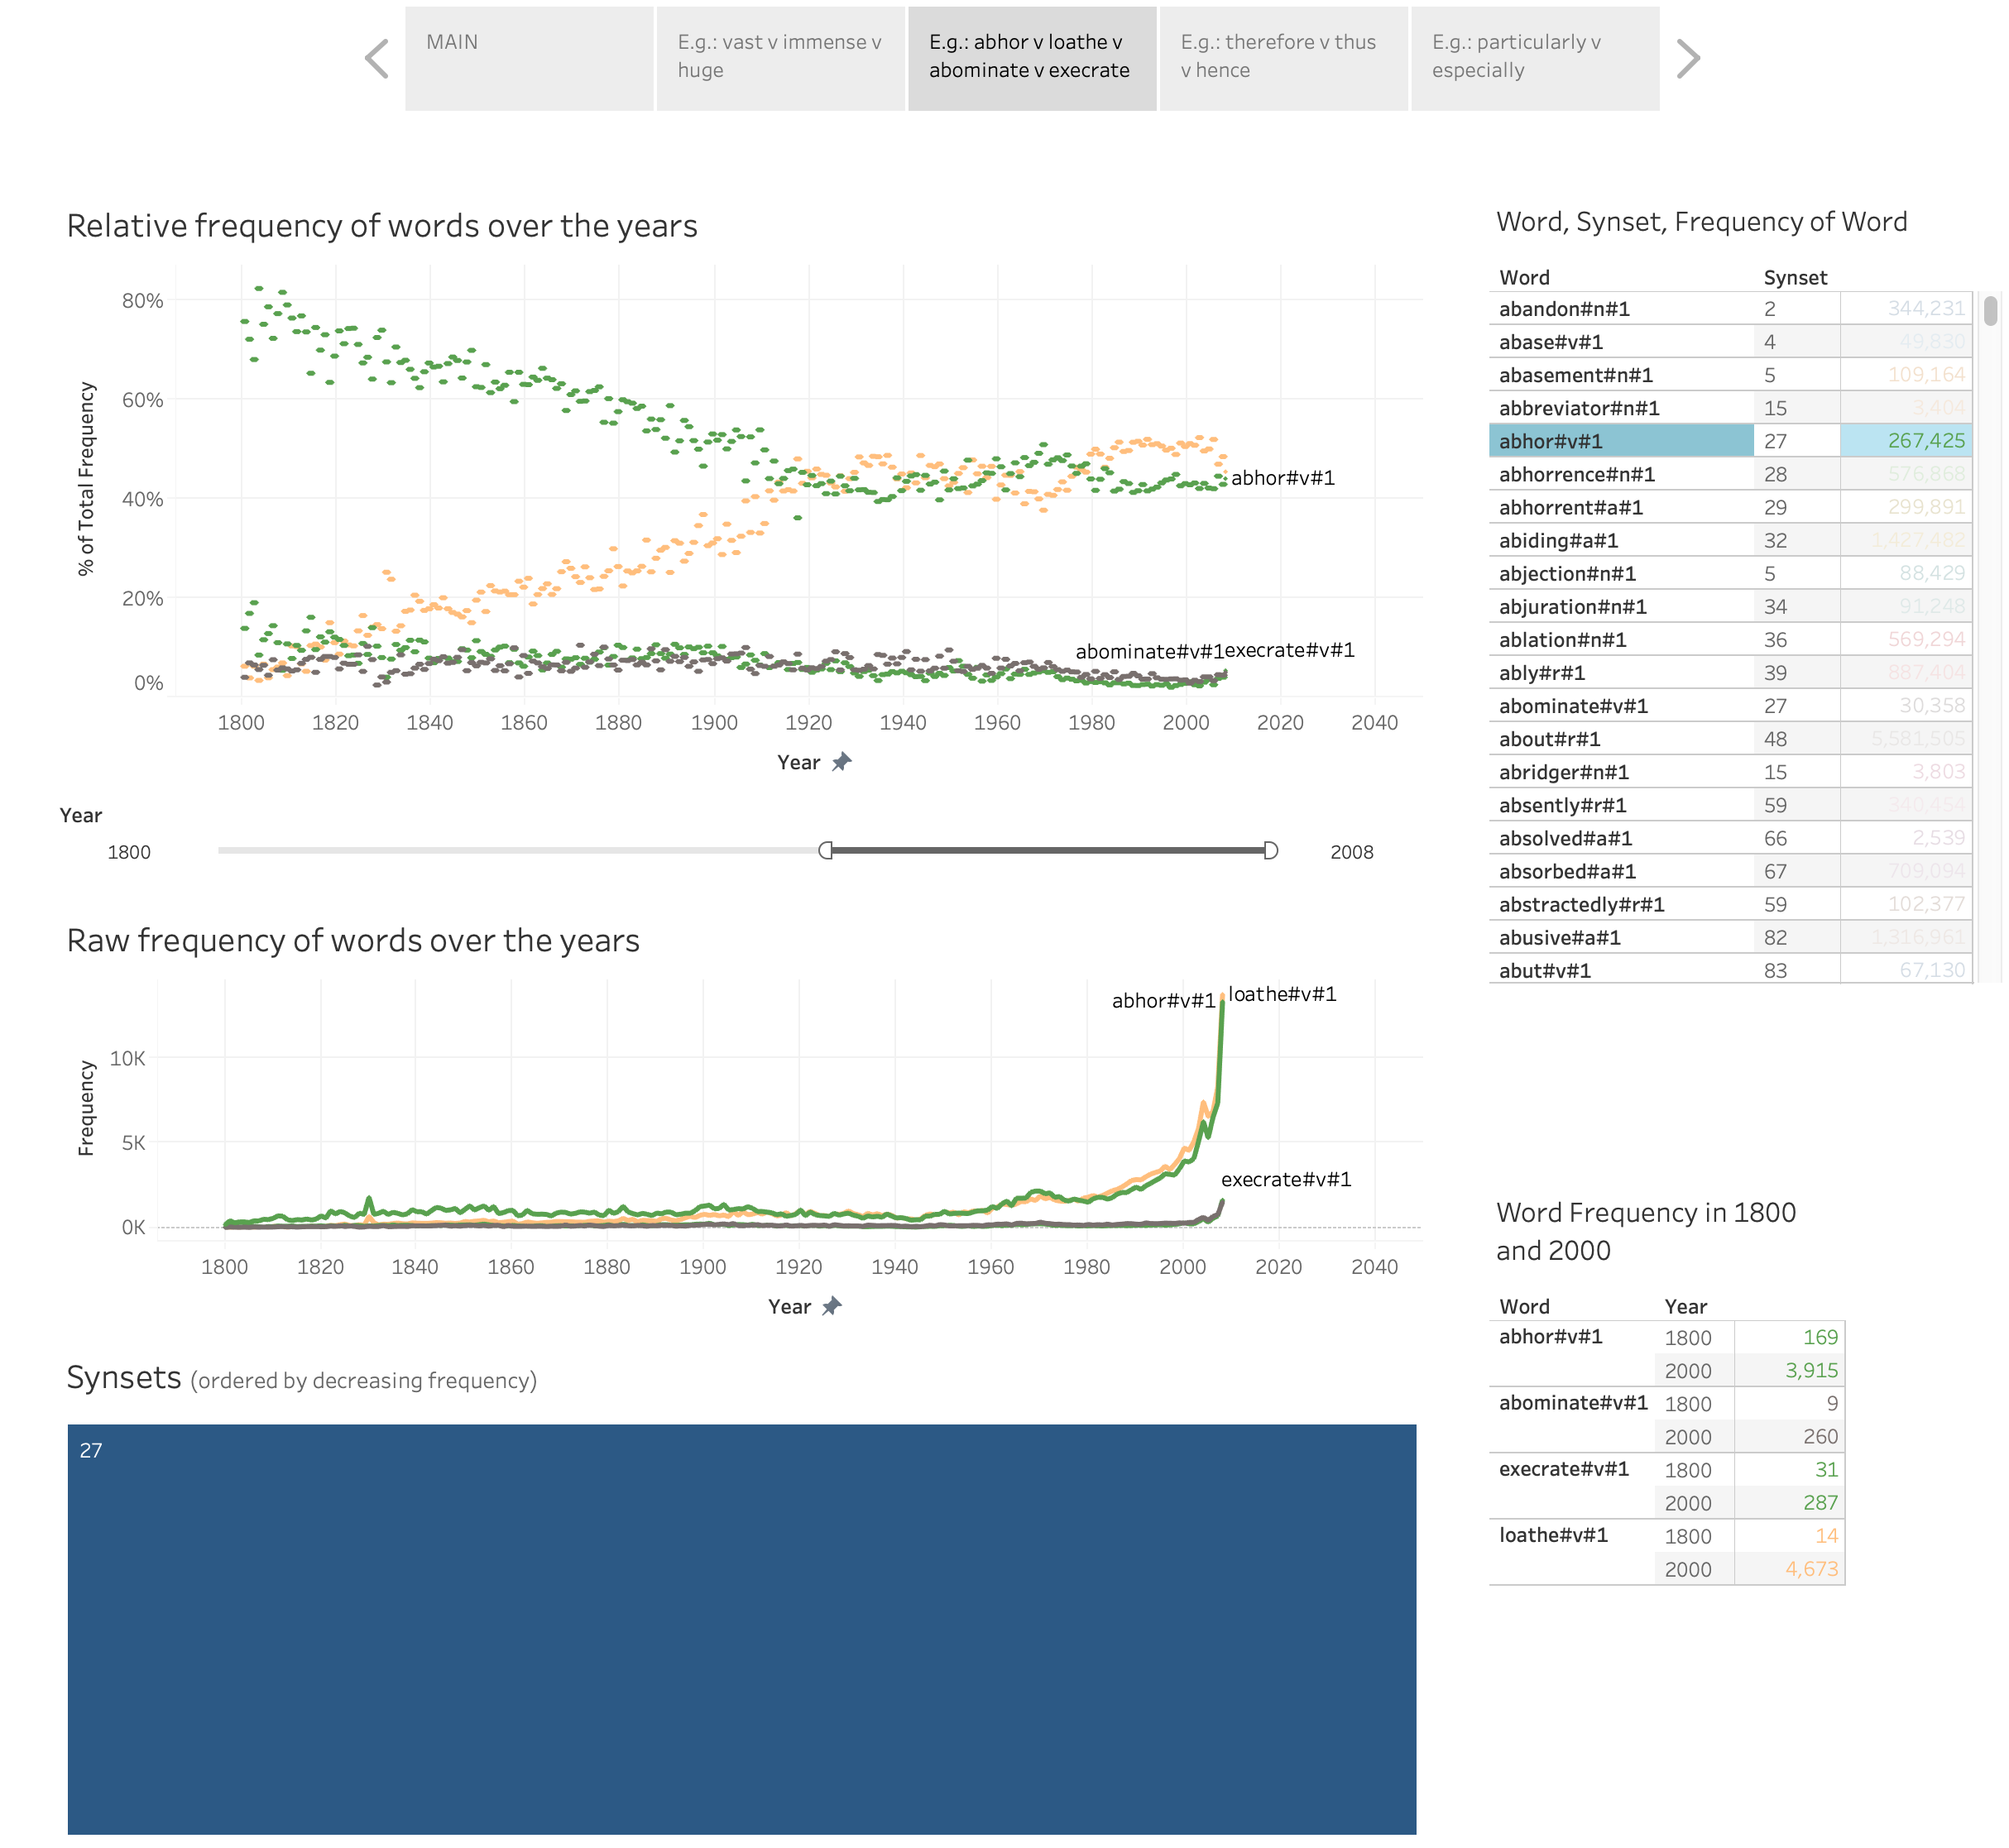Select the particularly v especially tab
The height and width of the screenshot is (1848, 2009).
click(x=1535, y=59)
